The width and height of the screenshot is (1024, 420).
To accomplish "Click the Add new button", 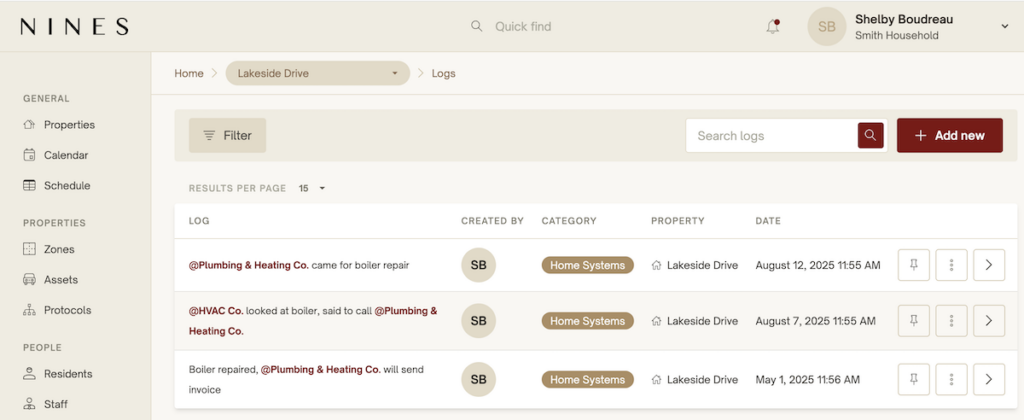I will [x=950, y=135].
